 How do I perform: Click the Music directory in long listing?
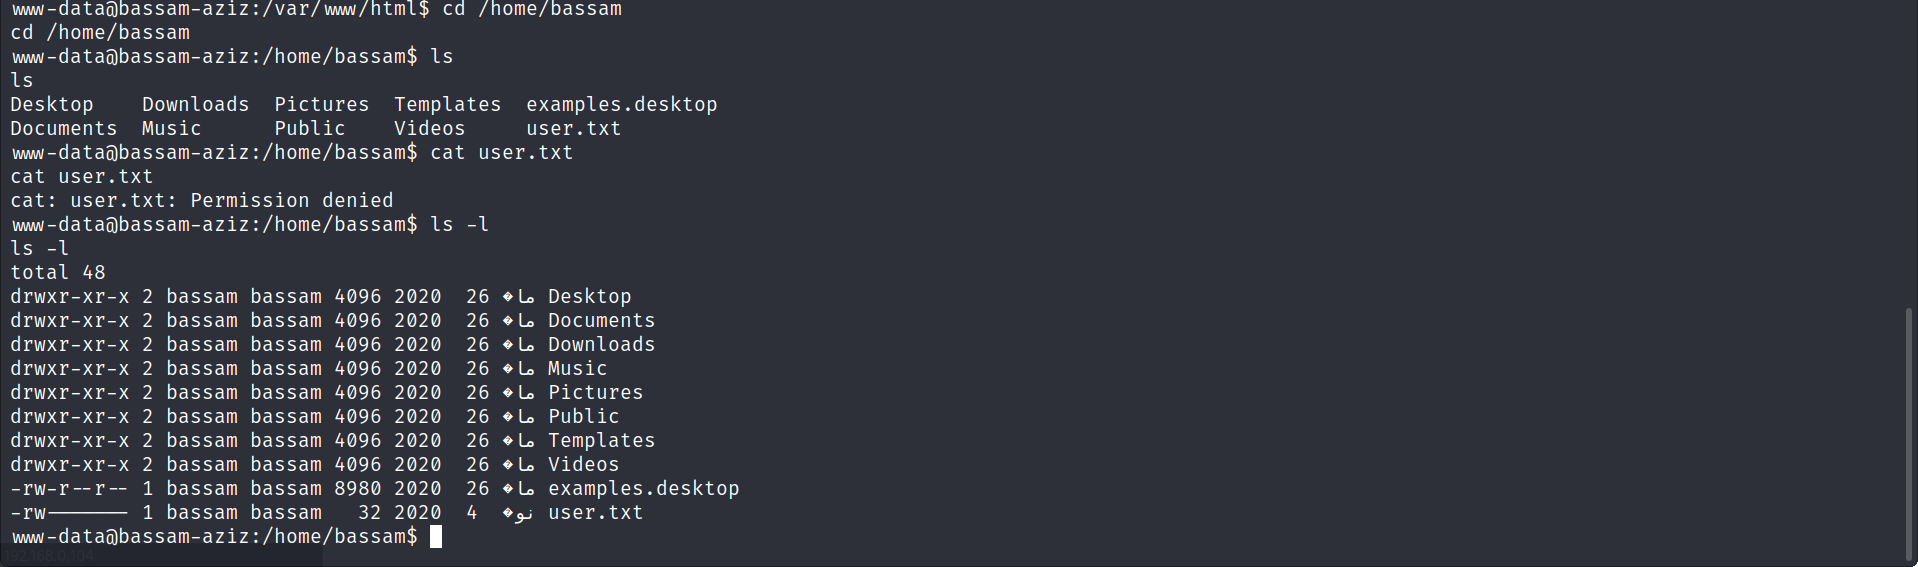point(577,369)
